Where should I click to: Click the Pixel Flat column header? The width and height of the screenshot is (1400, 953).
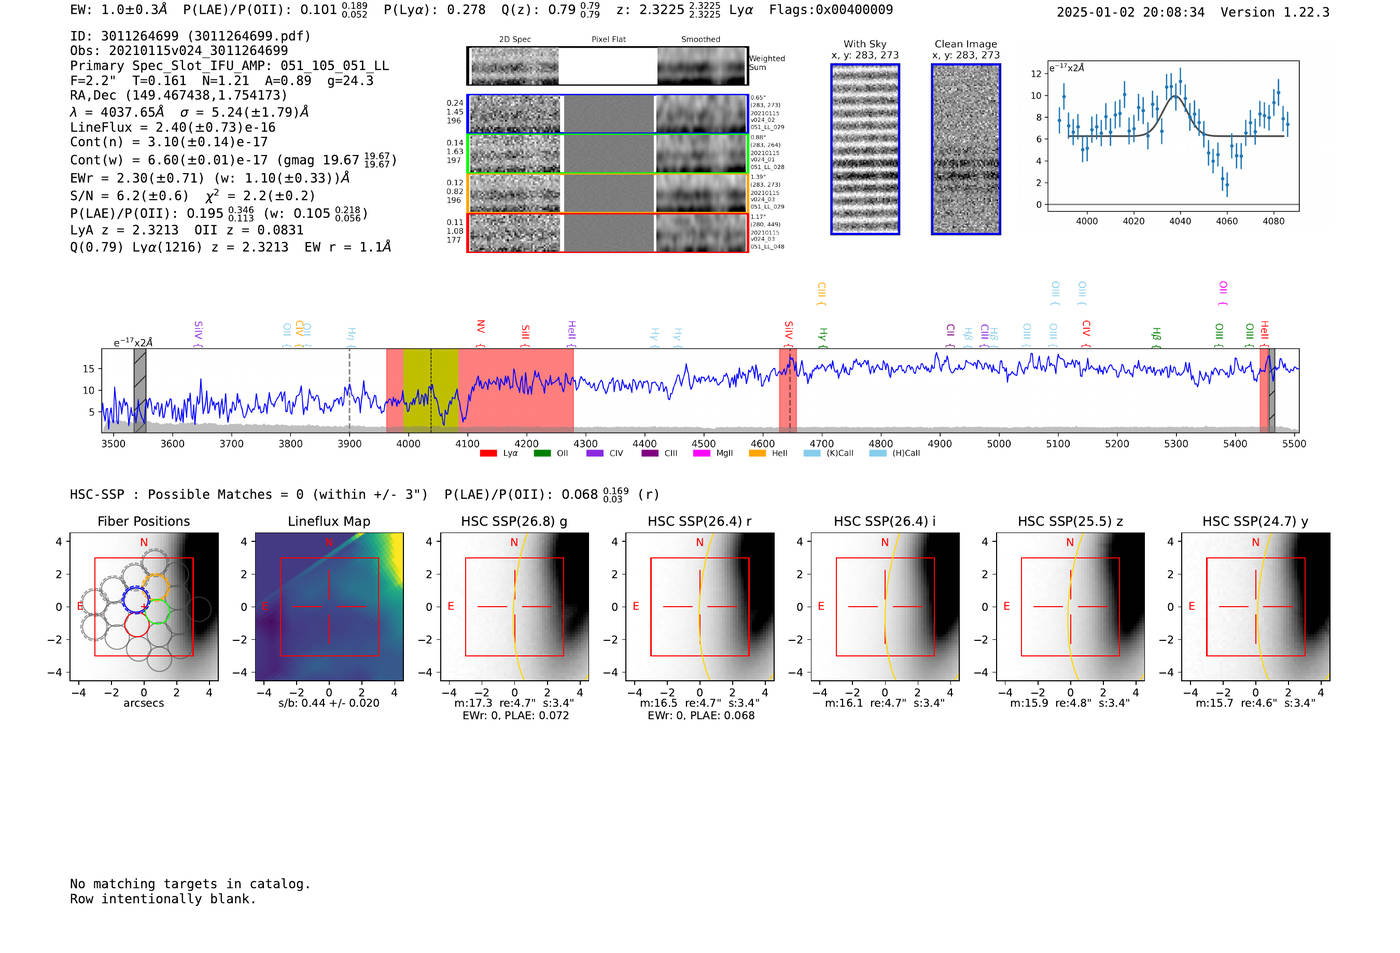608,40
